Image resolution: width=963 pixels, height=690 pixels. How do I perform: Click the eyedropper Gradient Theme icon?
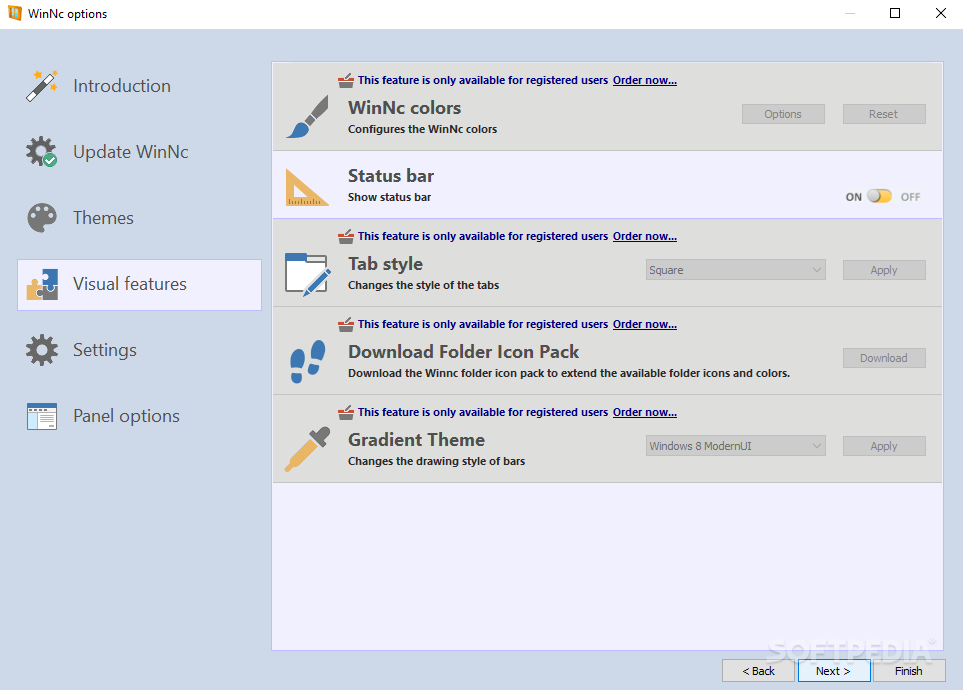[307, 449]
